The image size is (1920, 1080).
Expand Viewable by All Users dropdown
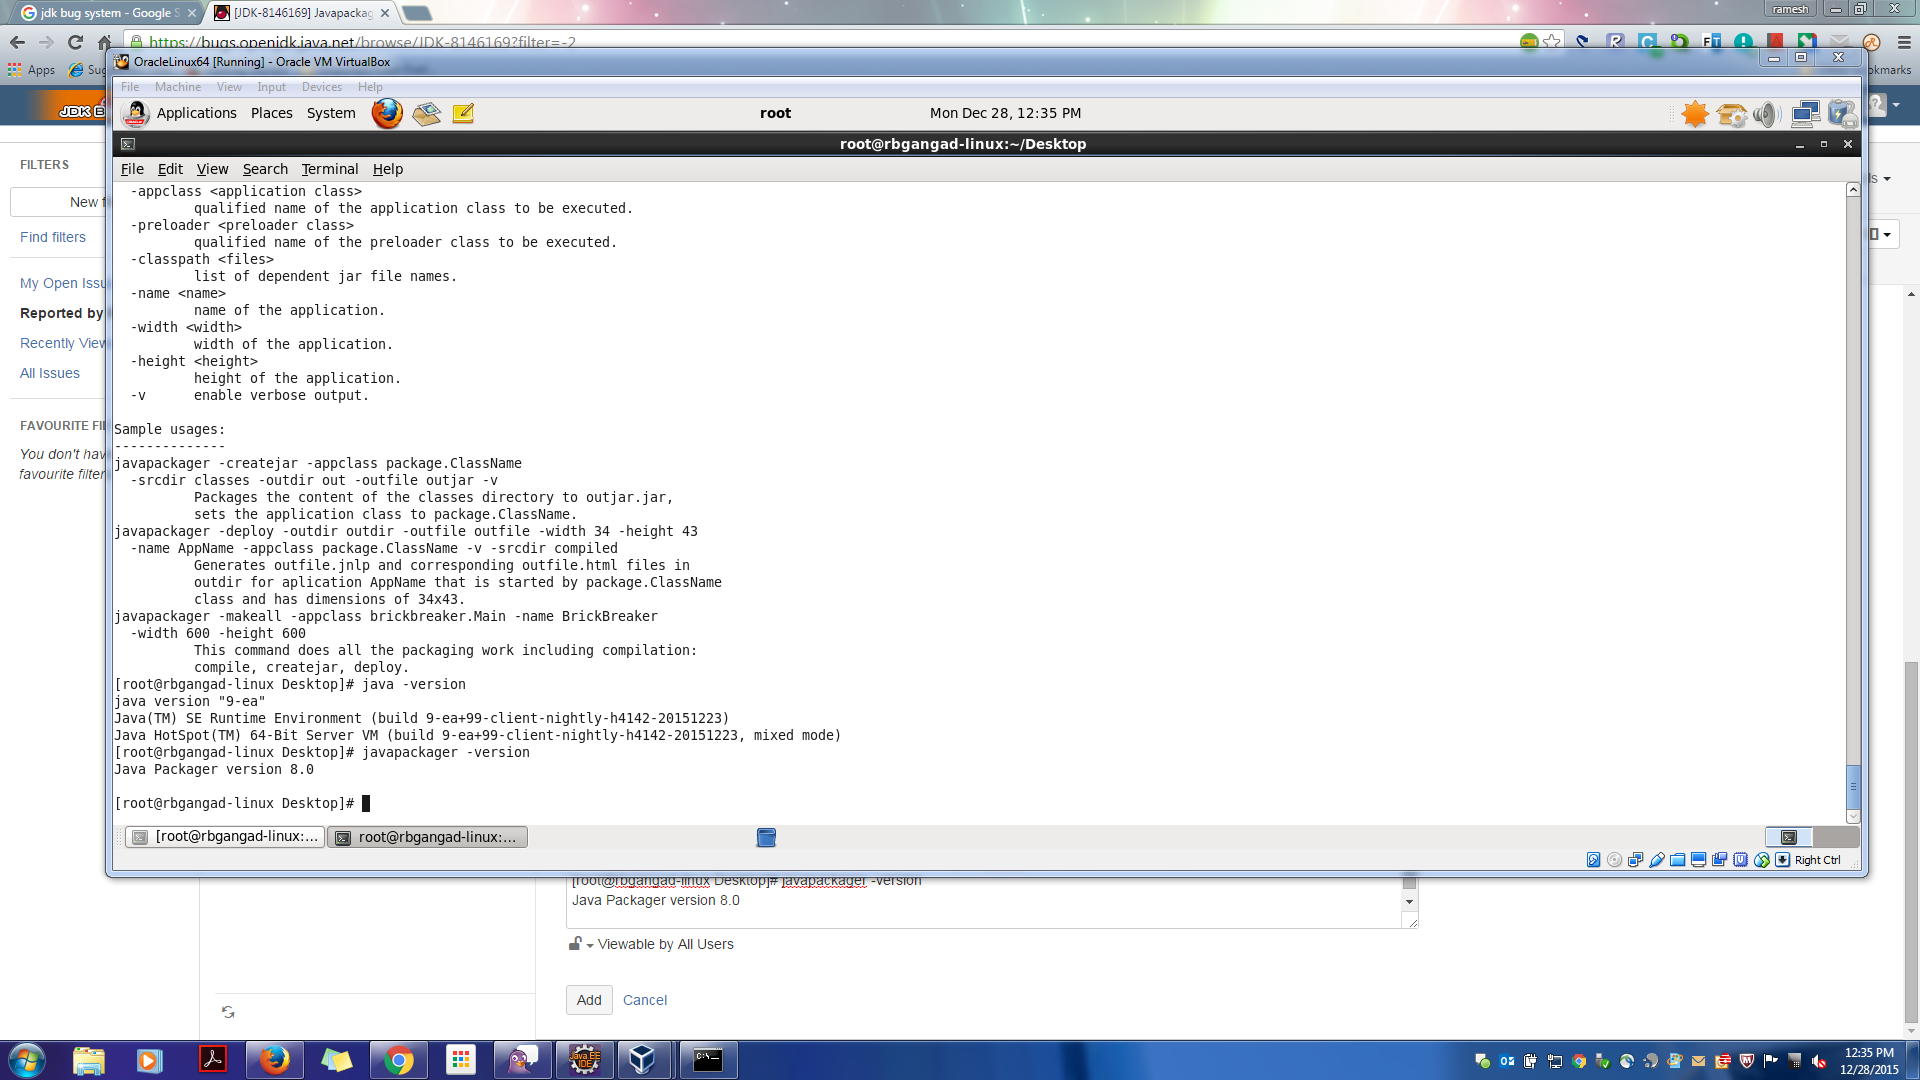point(664,944)
